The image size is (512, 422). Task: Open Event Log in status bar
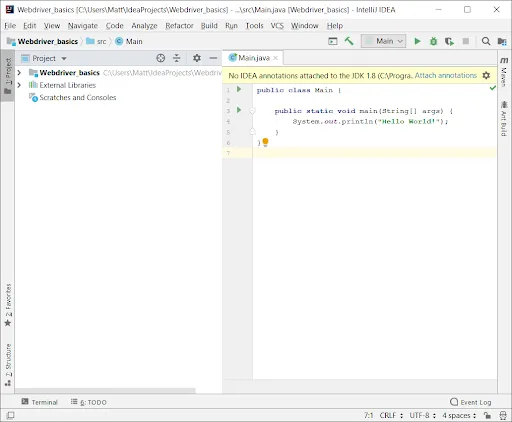tap(471, 402)
